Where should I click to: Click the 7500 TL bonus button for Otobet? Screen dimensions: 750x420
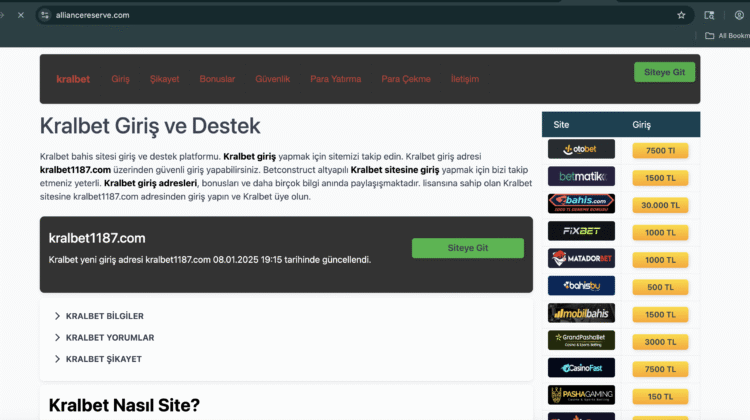point(660,150)
